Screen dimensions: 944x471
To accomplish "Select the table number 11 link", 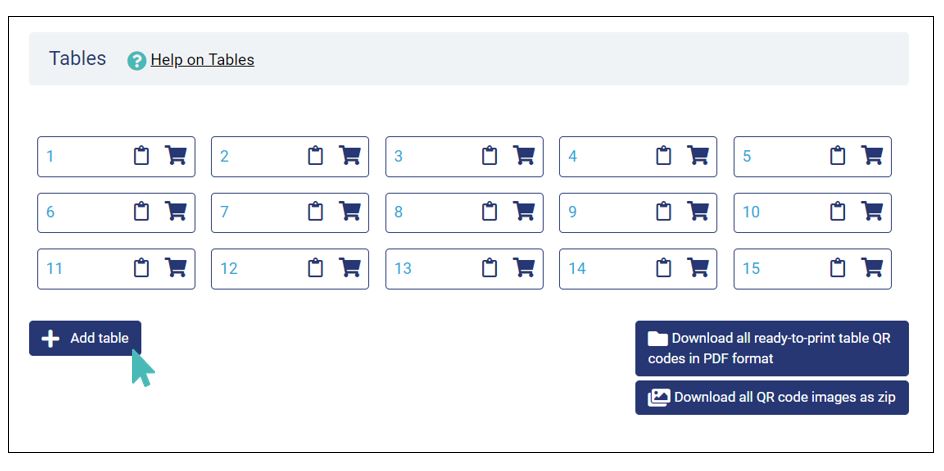I will coord(54,269).
